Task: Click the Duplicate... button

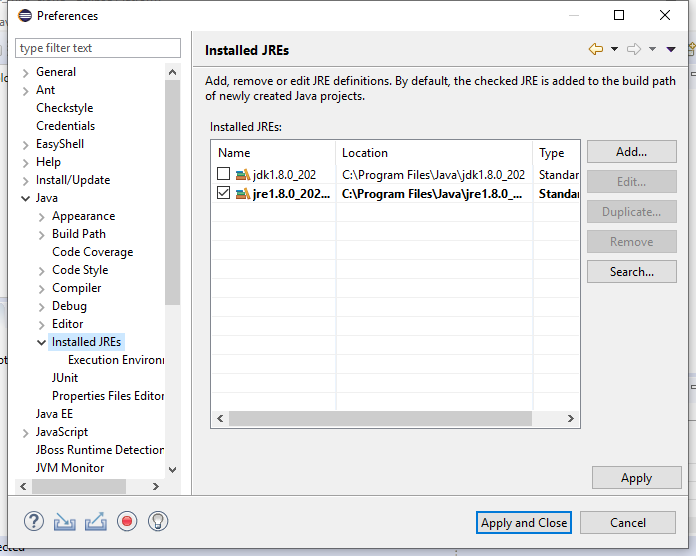Action: tap(632, 212)
